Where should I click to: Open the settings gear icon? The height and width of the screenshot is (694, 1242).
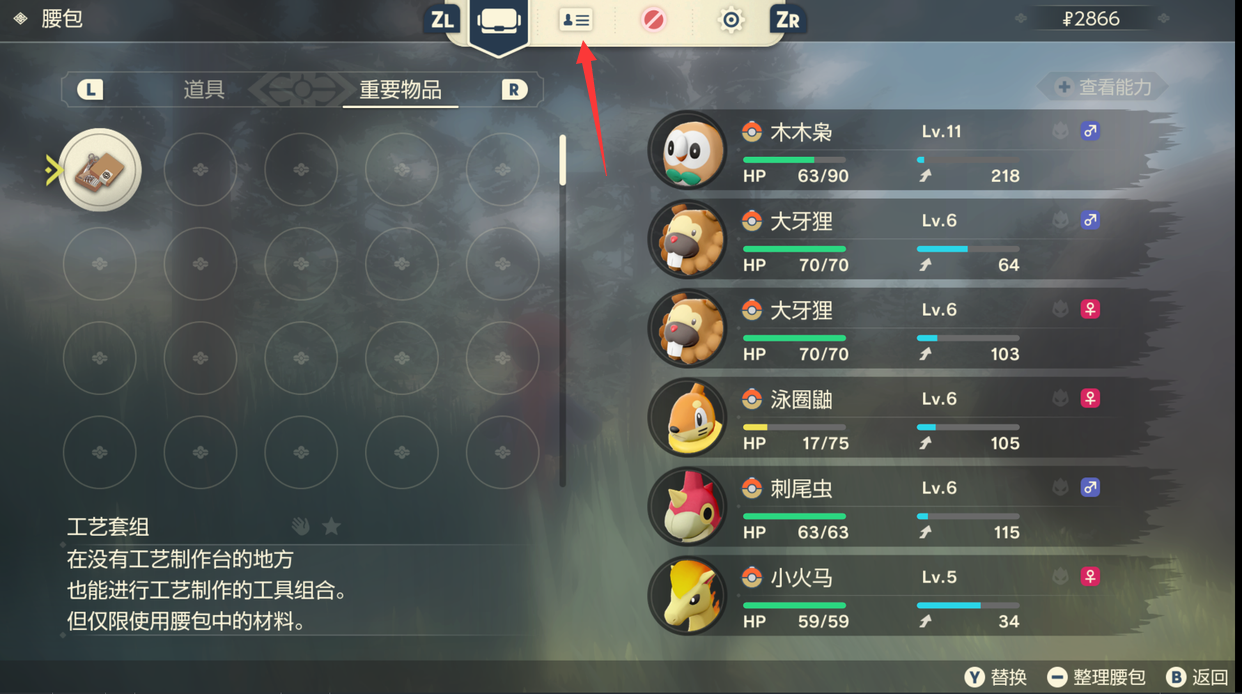[731, 20]
